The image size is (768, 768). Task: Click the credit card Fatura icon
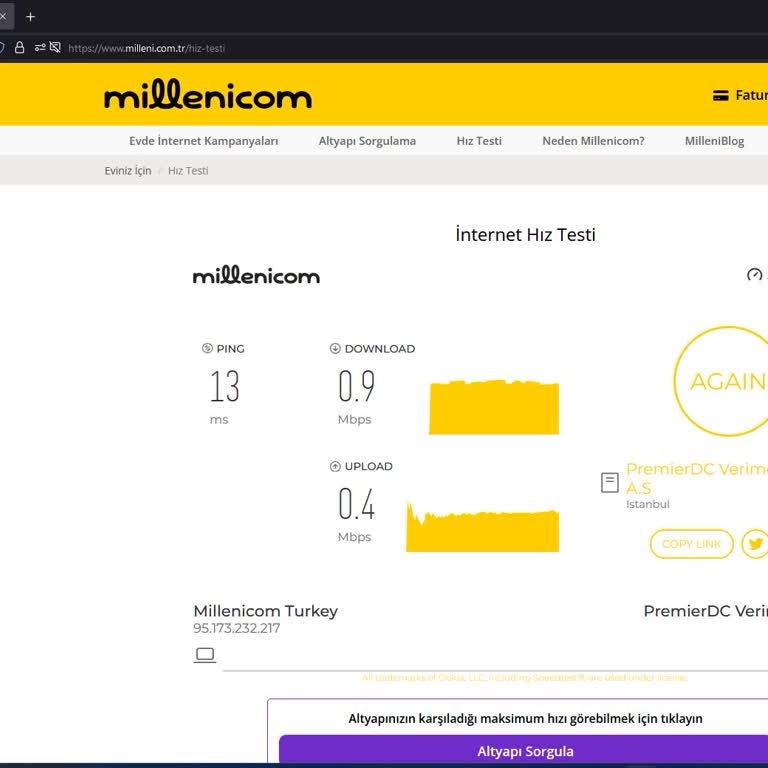point(720,96)
